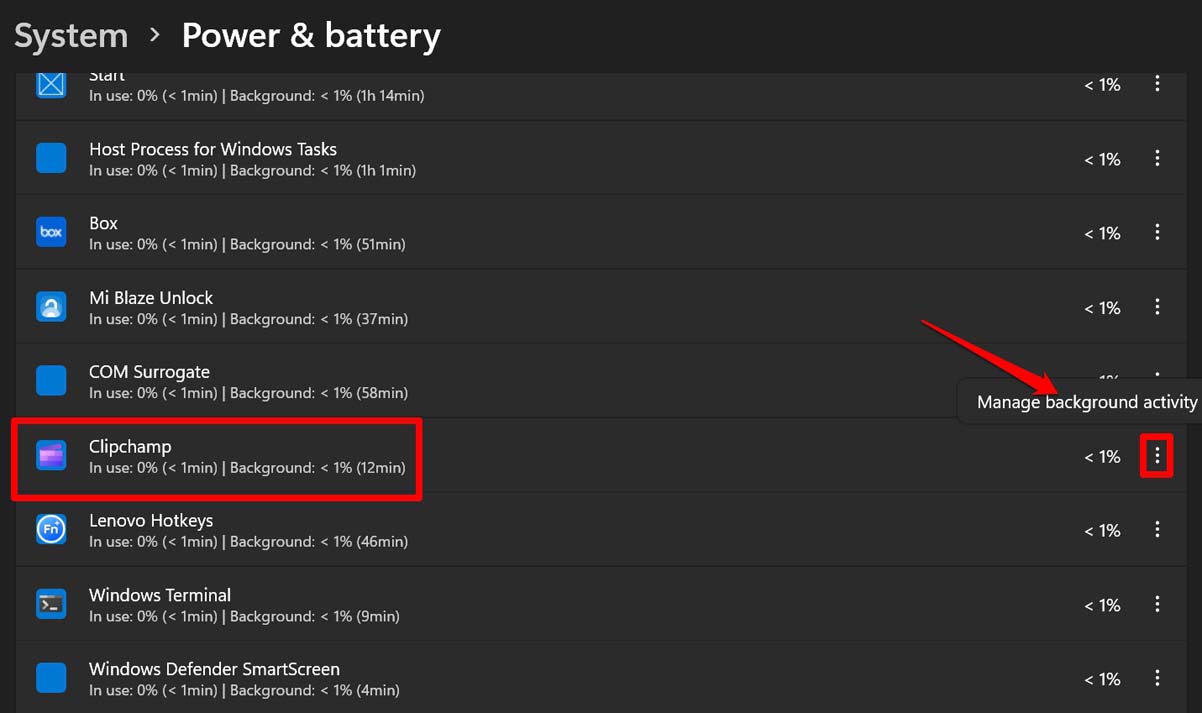This screenshot has height=713, width=1202.
Task: Click the Host Process battery usage percentage
Action: [x=1102, y=158]
